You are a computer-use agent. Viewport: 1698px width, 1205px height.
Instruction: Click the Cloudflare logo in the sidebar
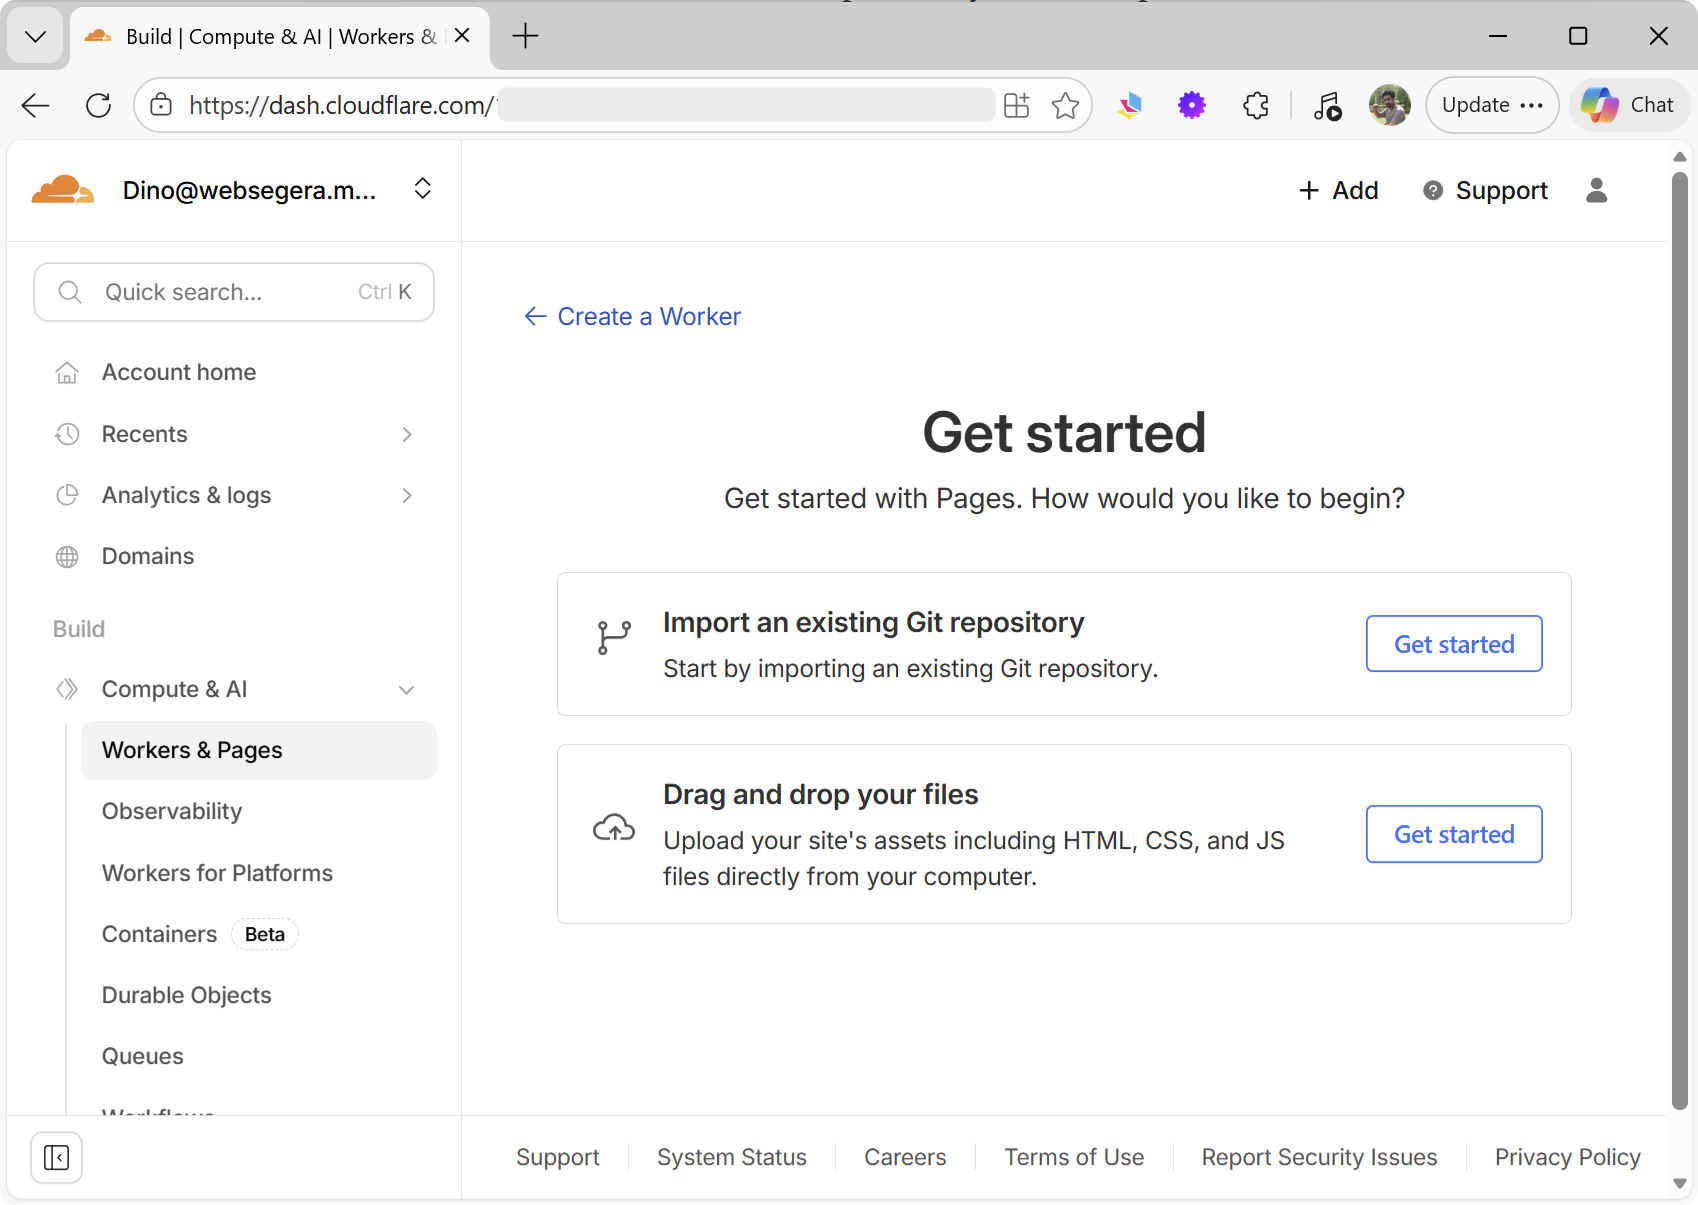click(62, 189)
